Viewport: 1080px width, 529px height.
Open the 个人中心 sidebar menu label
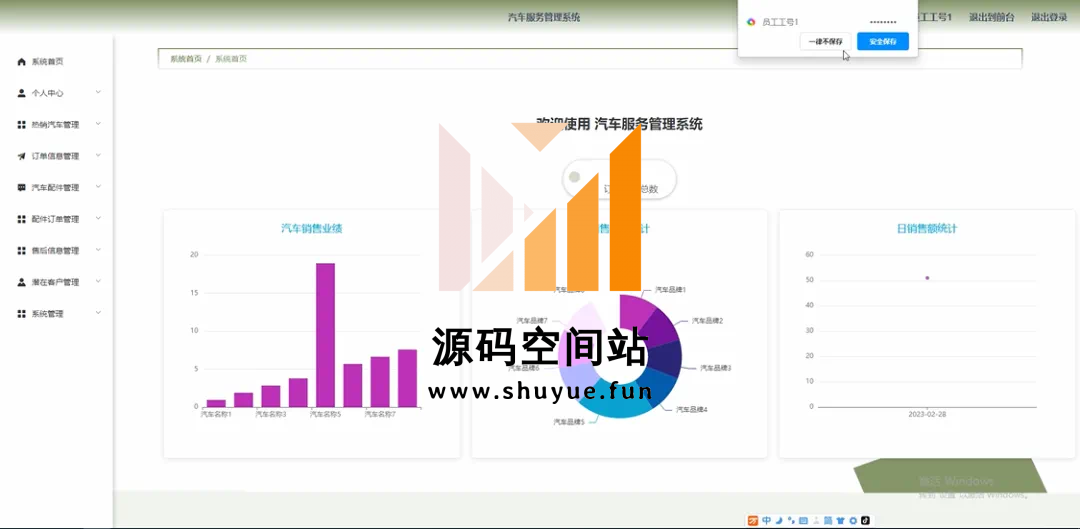(48, 93)
